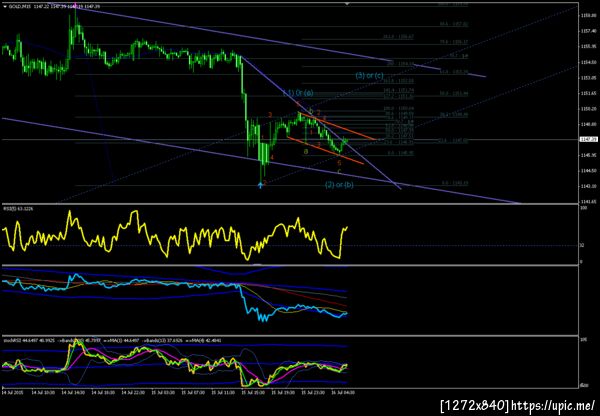Select the magenta marker at the chart high
The image size is (600, 416).
tap(75, 6)
